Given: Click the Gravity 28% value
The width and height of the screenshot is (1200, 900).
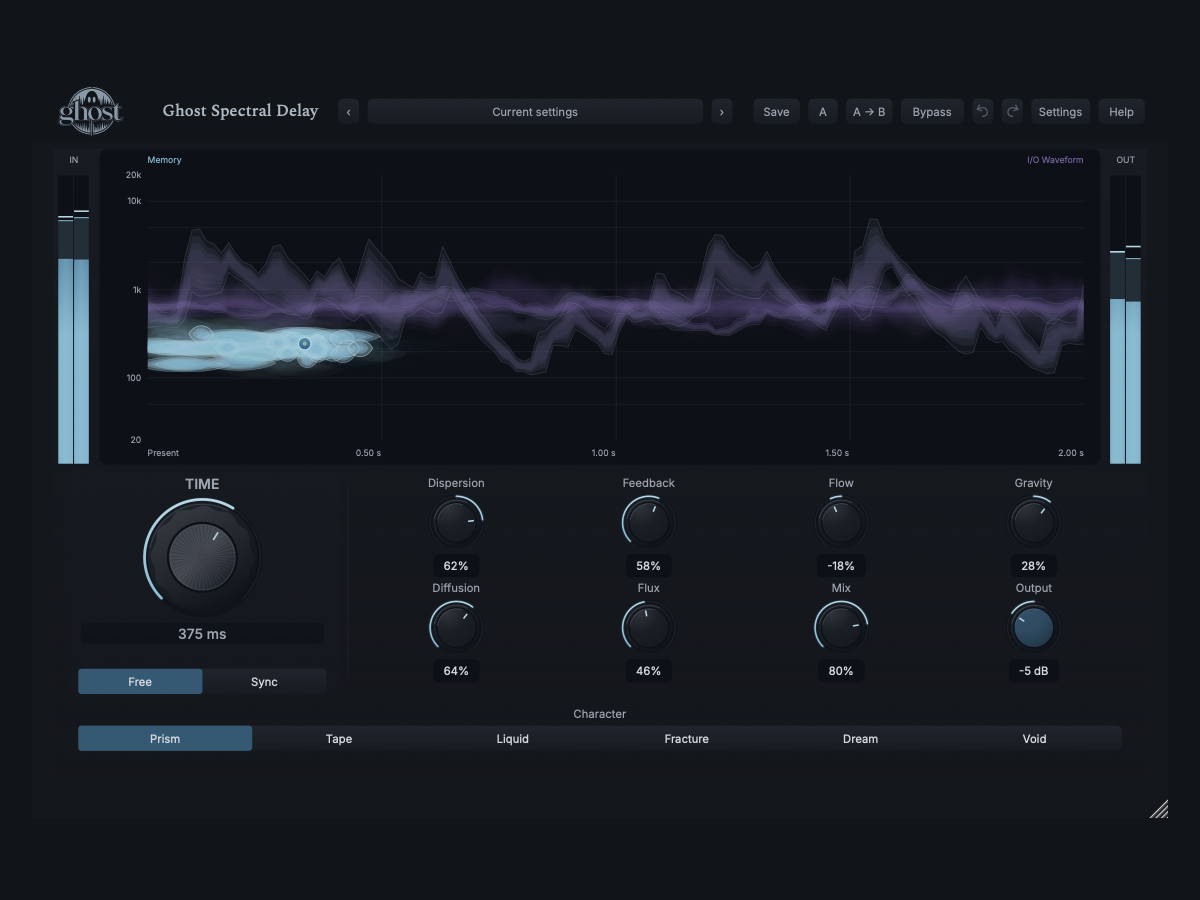Looking at the screenshot, I should click(1033, 566).
